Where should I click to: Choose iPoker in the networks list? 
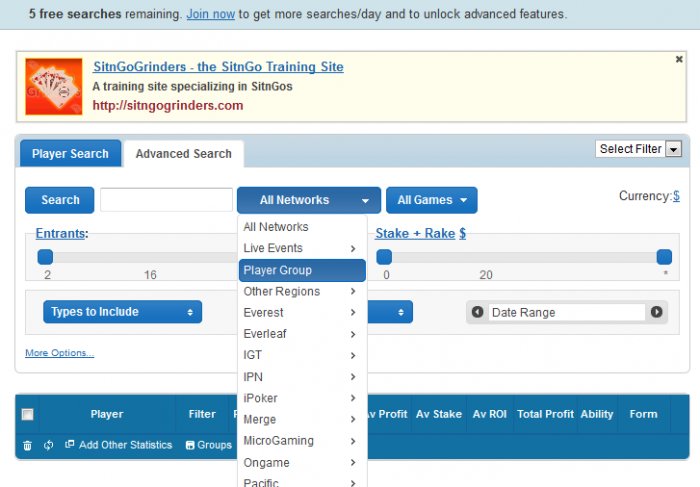pyautogui.click(x=302, y=398)
